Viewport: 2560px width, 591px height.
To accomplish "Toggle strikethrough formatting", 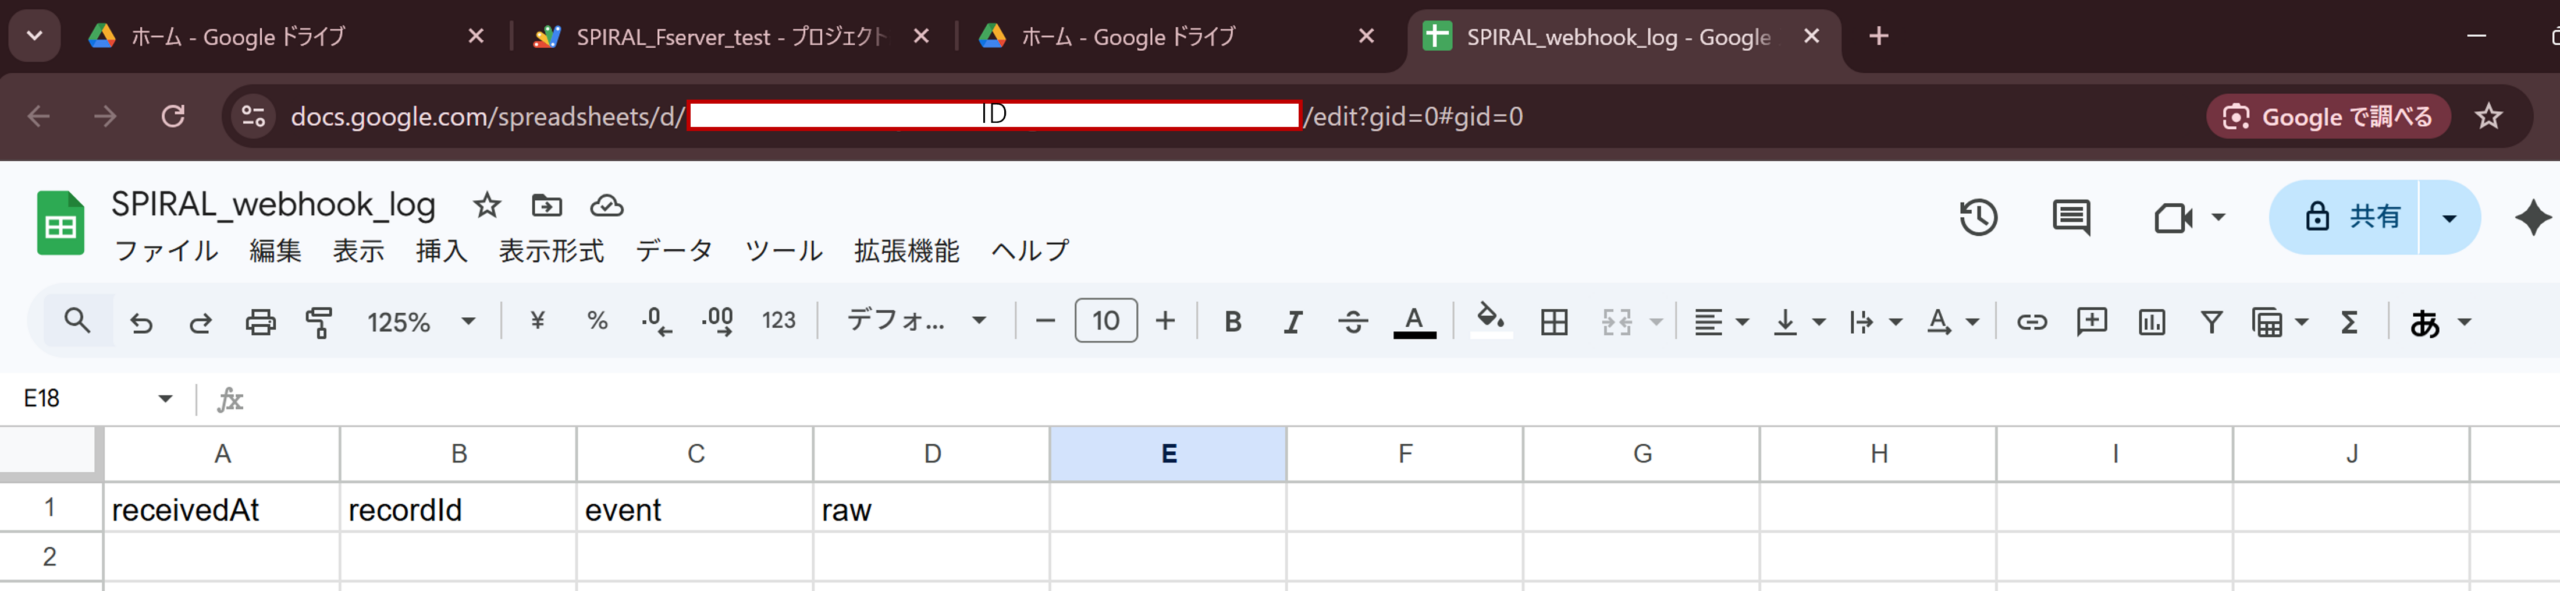I will coord(1353,322).
